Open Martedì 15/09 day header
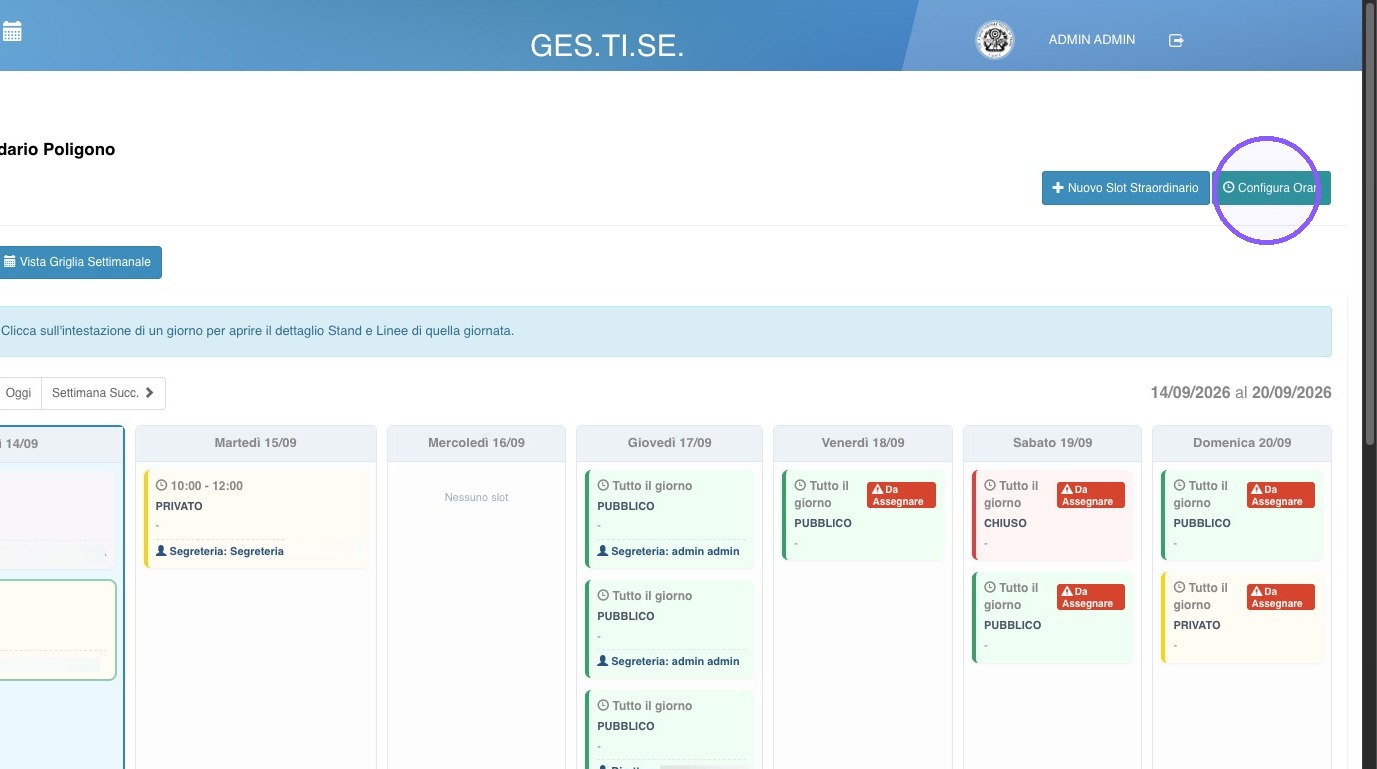 pyautogui.click(x=255, y=443)
